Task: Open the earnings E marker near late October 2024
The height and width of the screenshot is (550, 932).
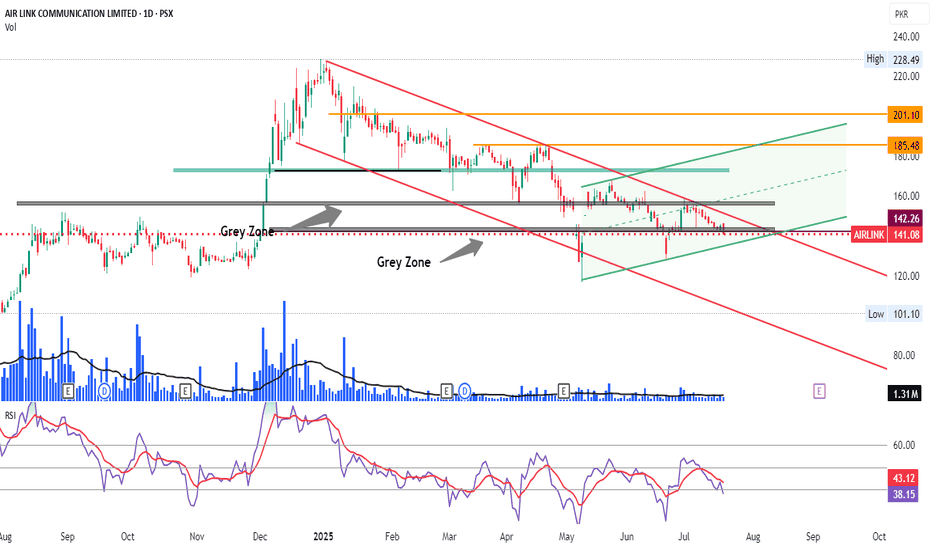Action: 185,391
